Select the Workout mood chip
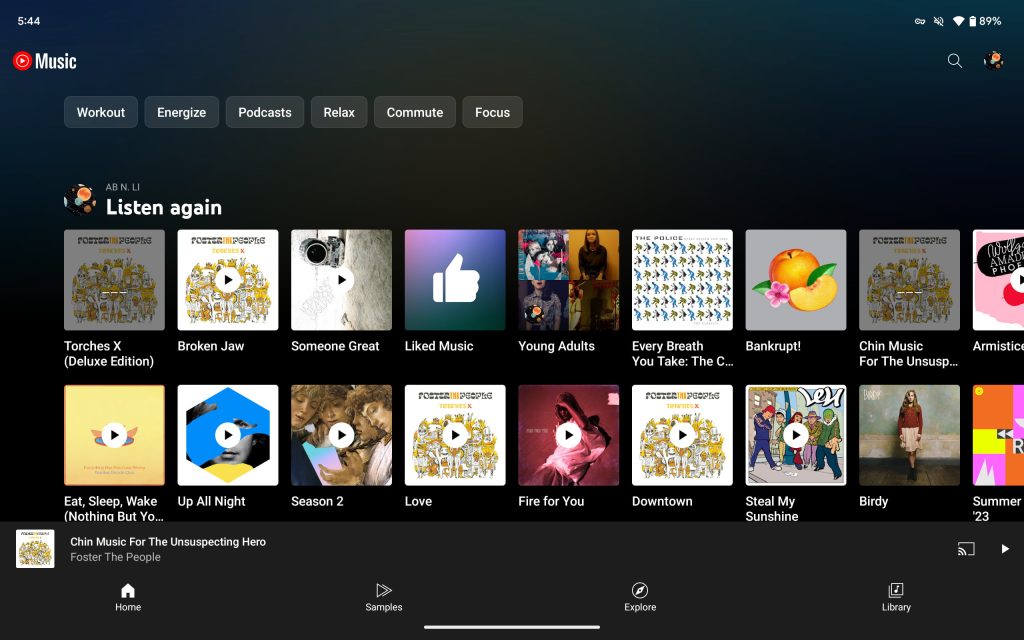 (x=101, y=112)
